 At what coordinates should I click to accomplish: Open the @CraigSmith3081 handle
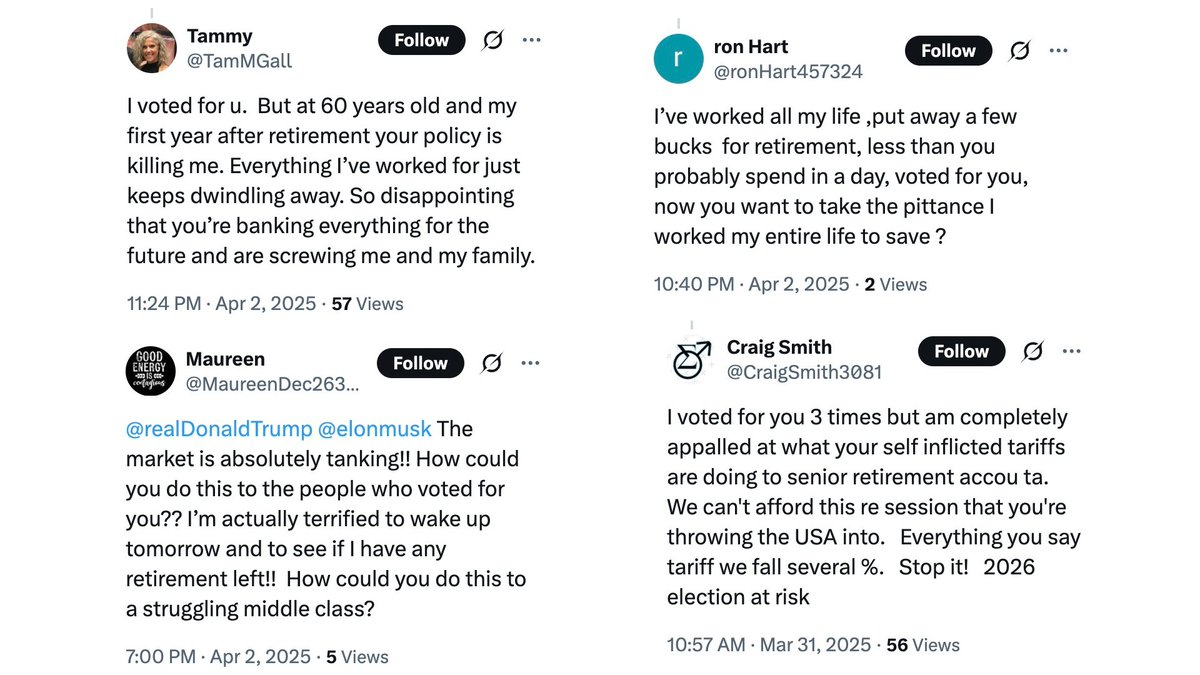click(x=804, y=372)
